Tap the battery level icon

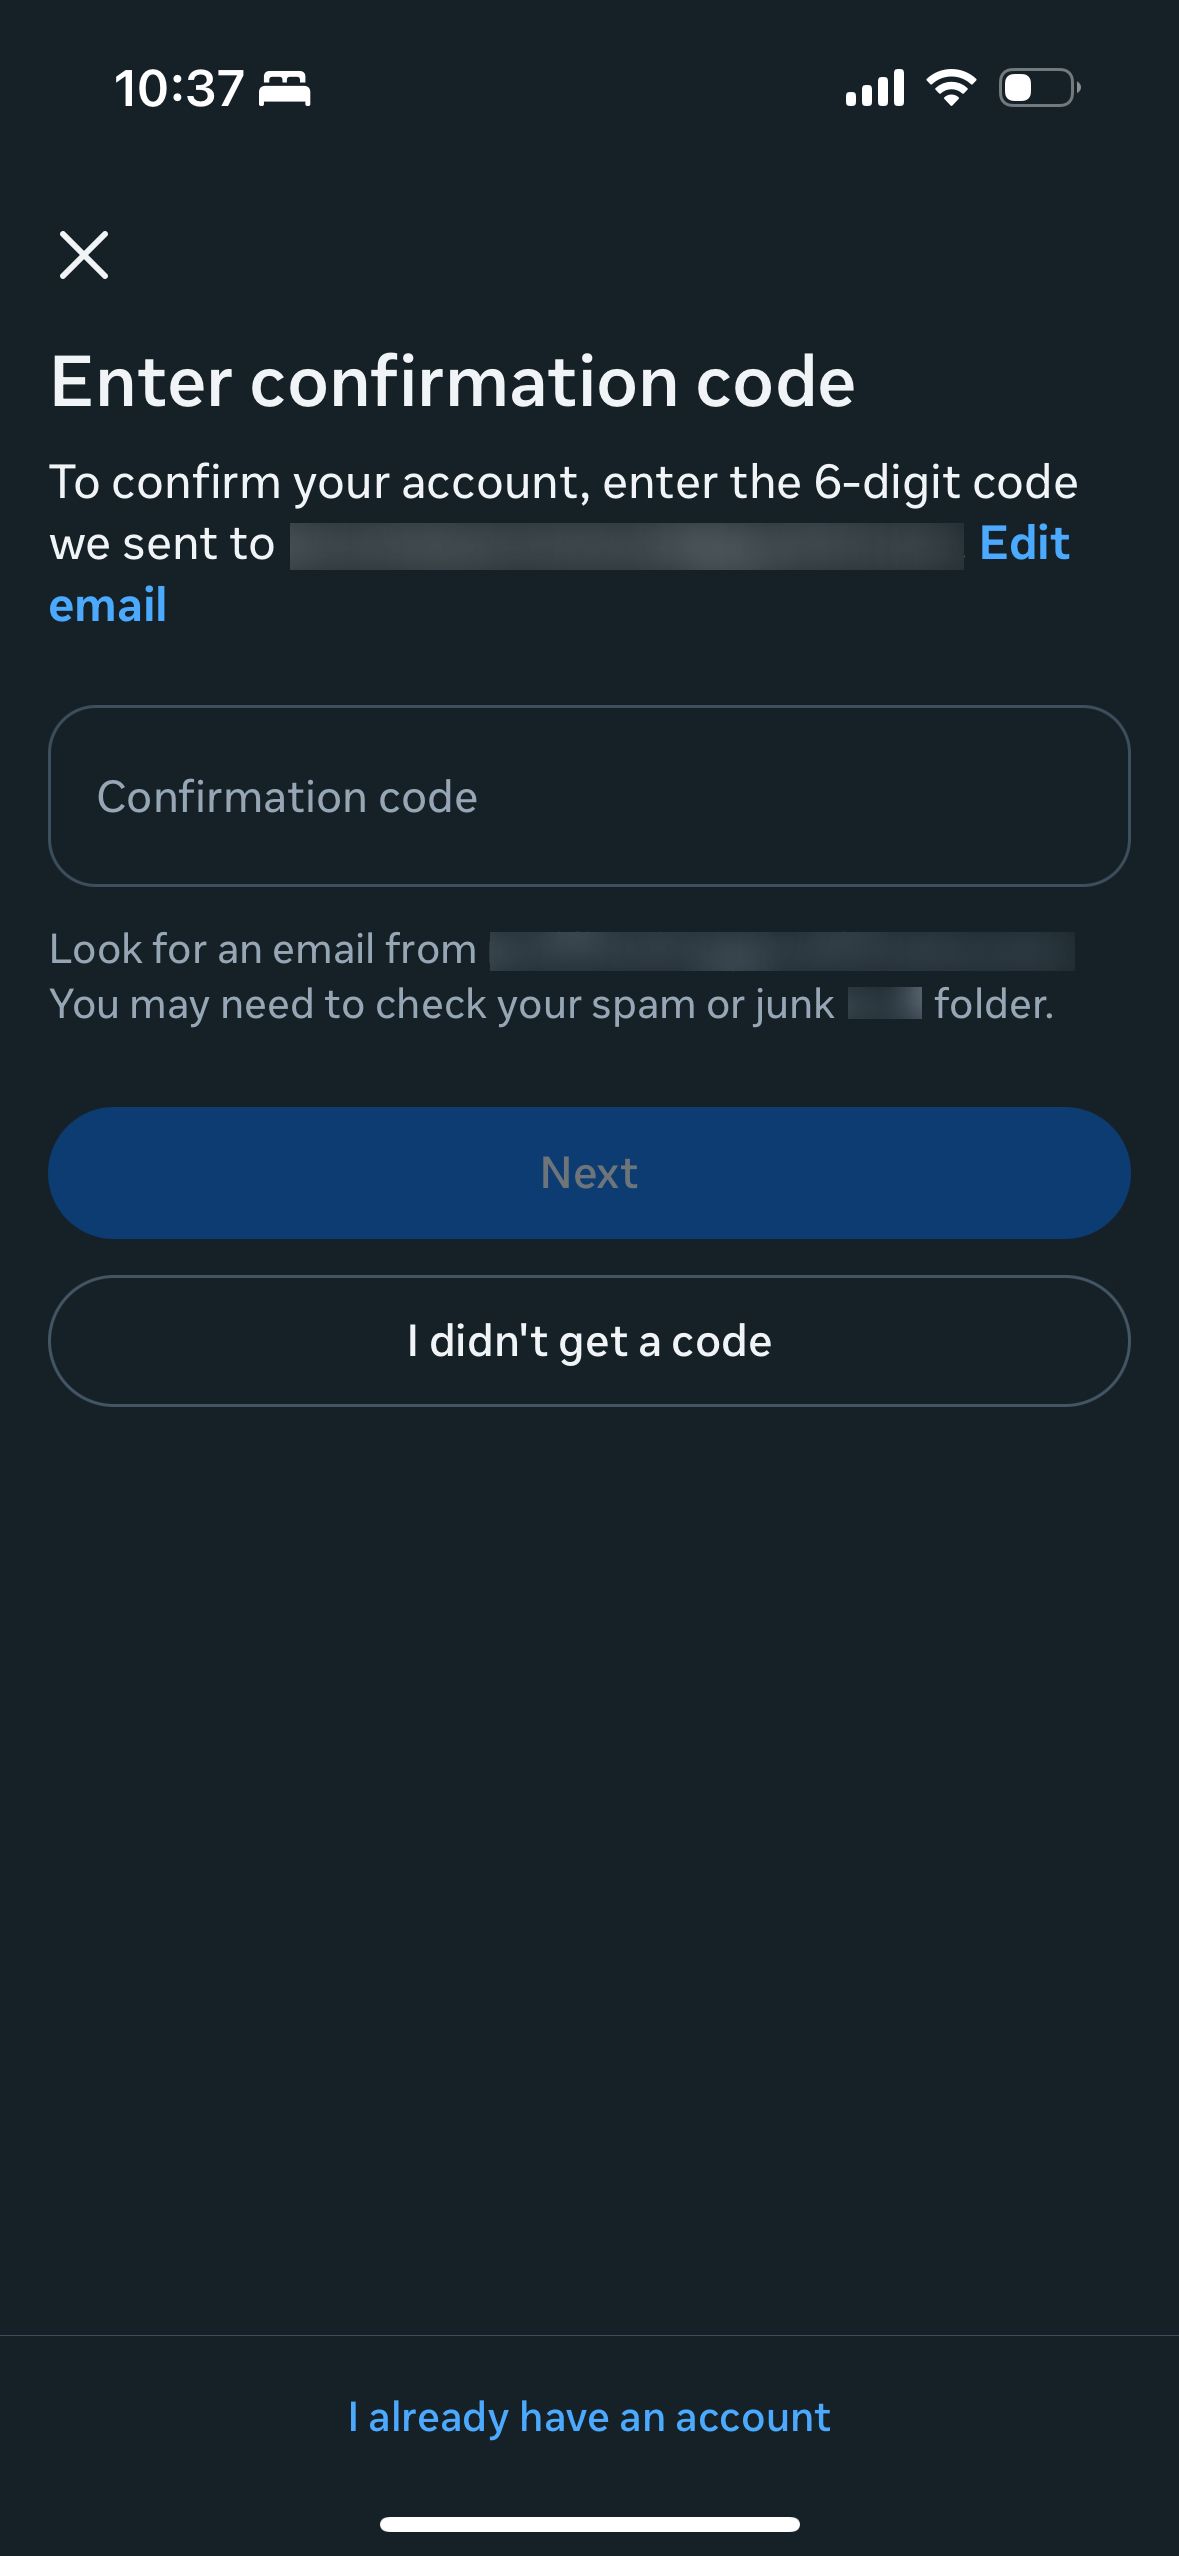tap(1039, 88)
